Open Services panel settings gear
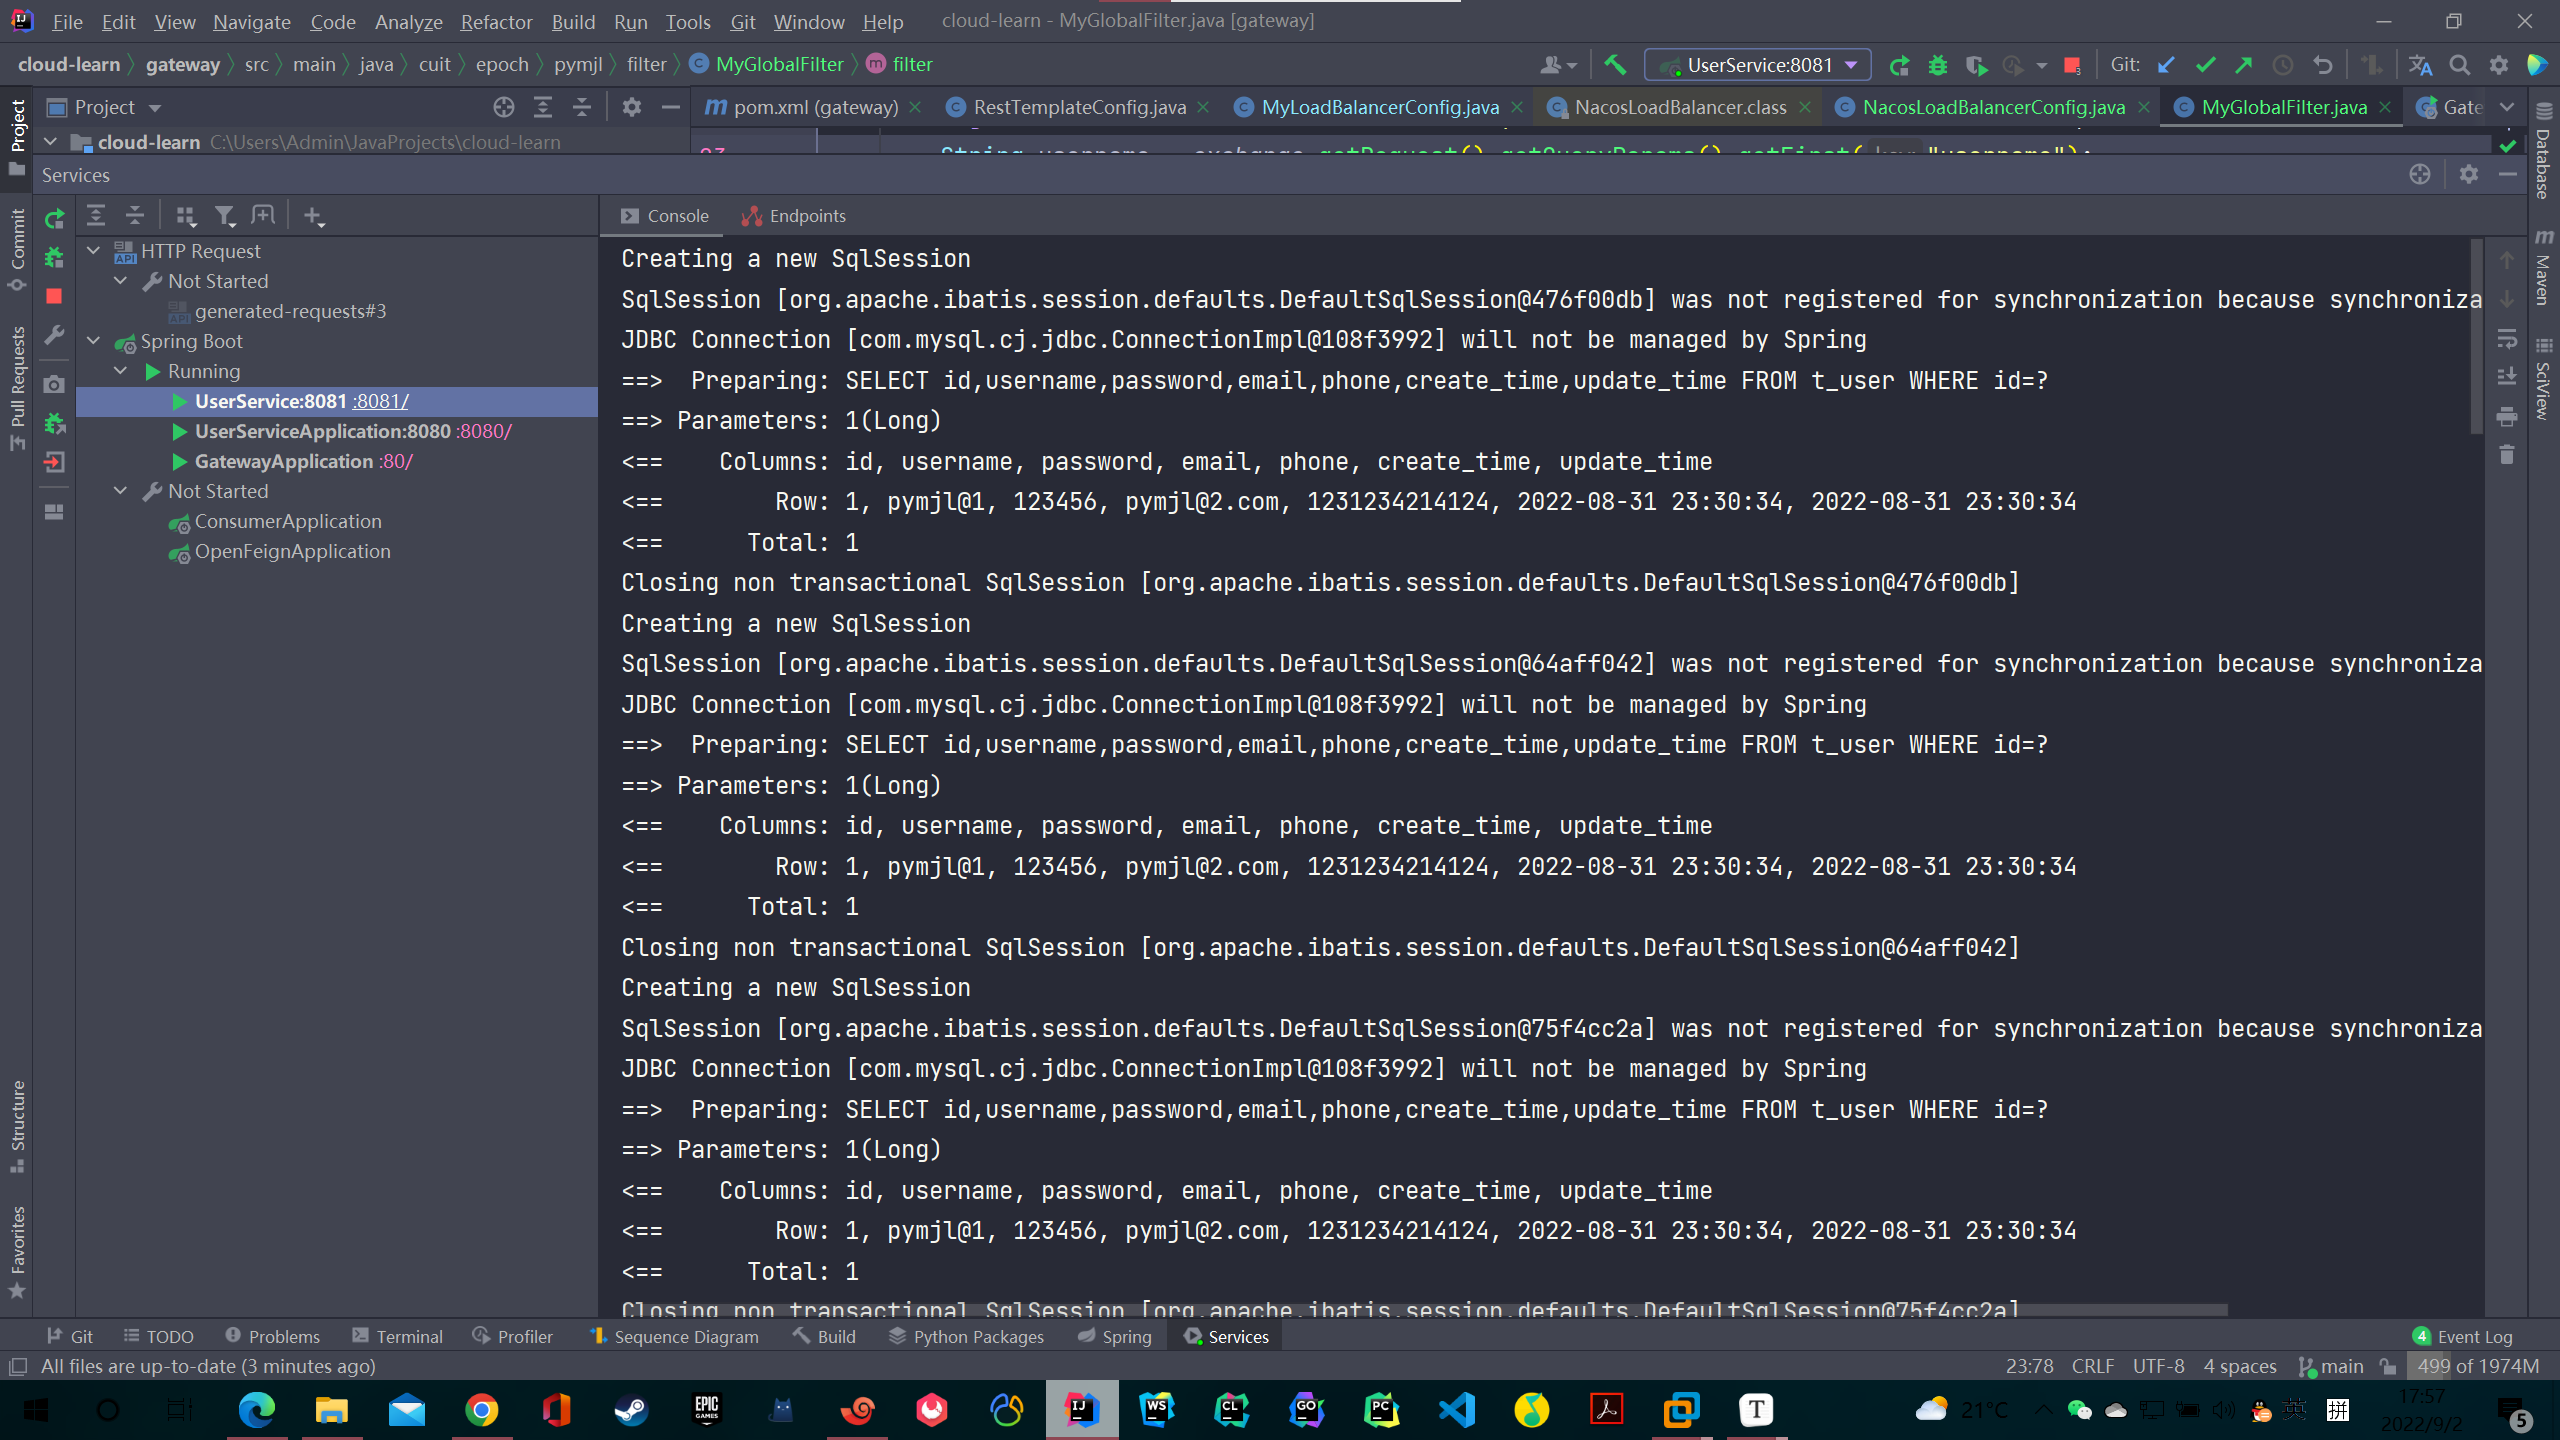This screenshot has height=1440, width=2560. tap(2468, 174)
